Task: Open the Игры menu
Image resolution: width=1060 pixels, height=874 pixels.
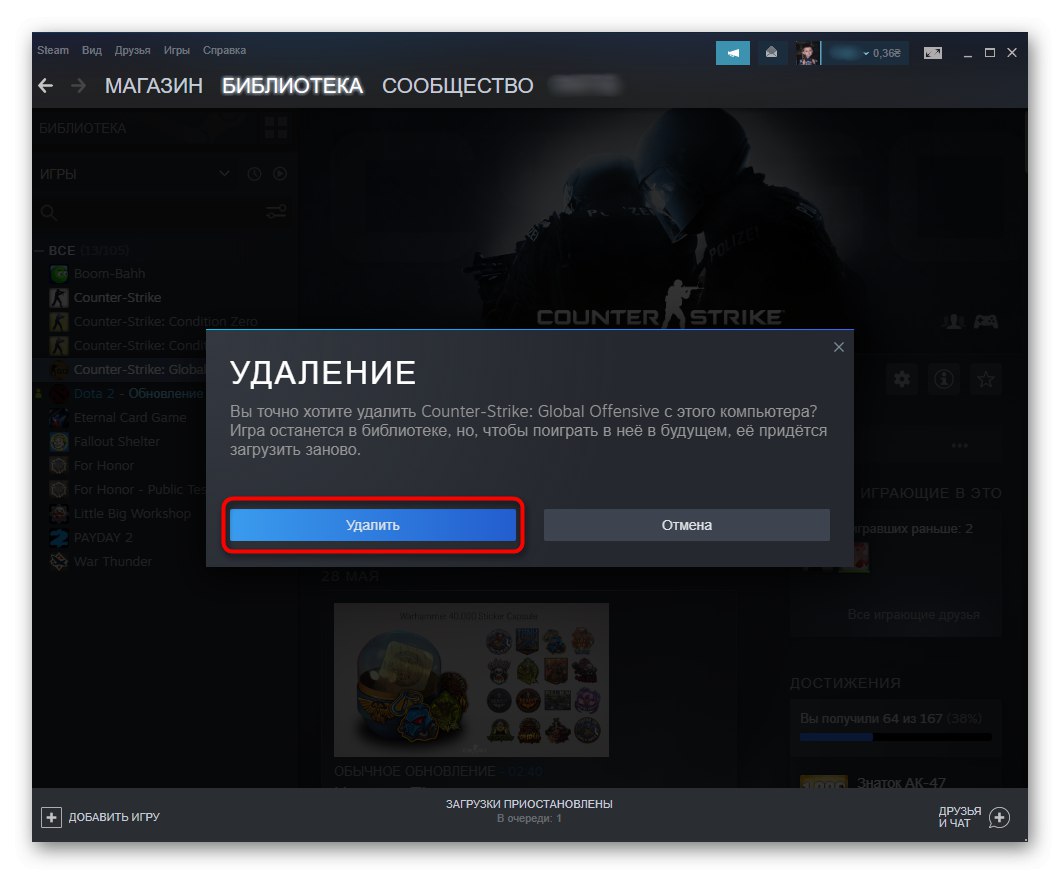Action: pos(176,50)
